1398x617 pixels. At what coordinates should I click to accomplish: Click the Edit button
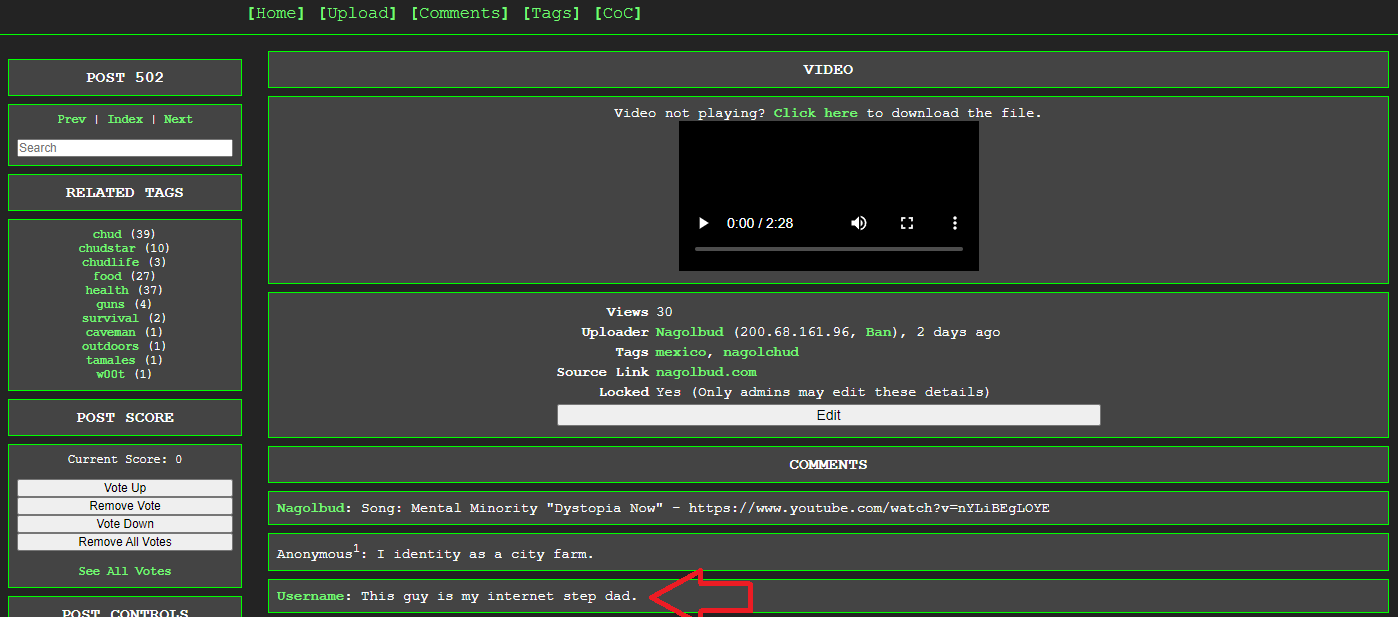coord(828,415)
